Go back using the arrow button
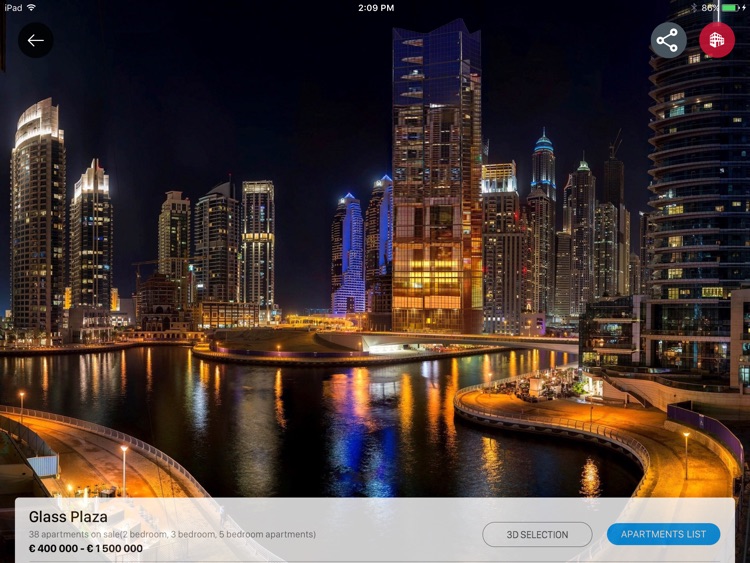Screen dimensions: 750x563 (x=36, y=41)
